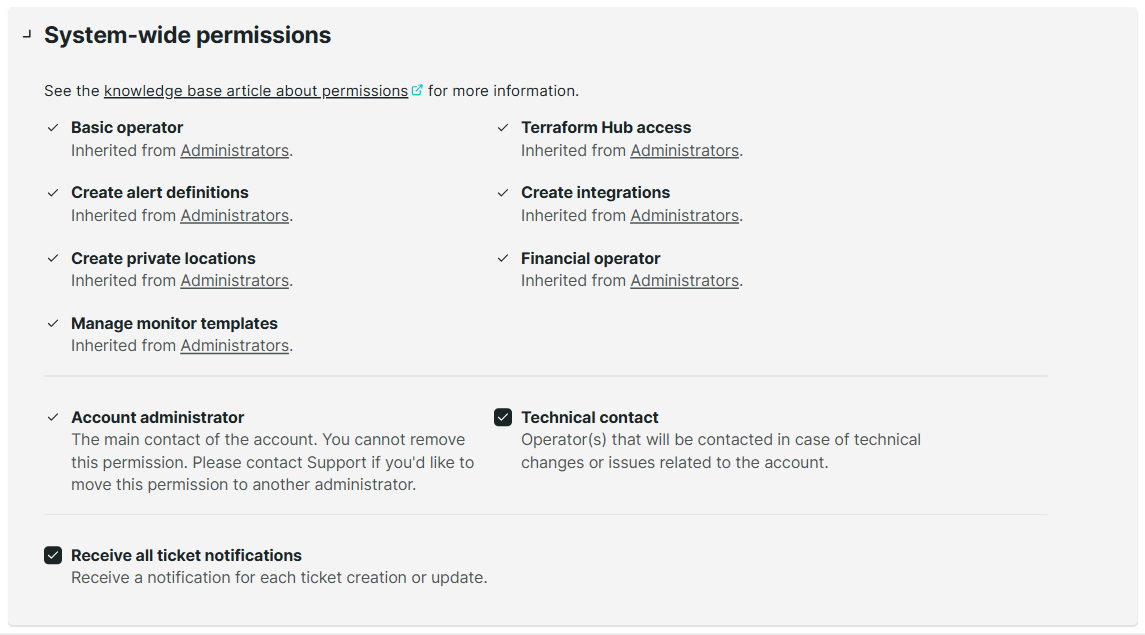Viewport: 1145px width, 635px height.
Task: Click Administrators link under Create integrations
Action: [684, 215]
